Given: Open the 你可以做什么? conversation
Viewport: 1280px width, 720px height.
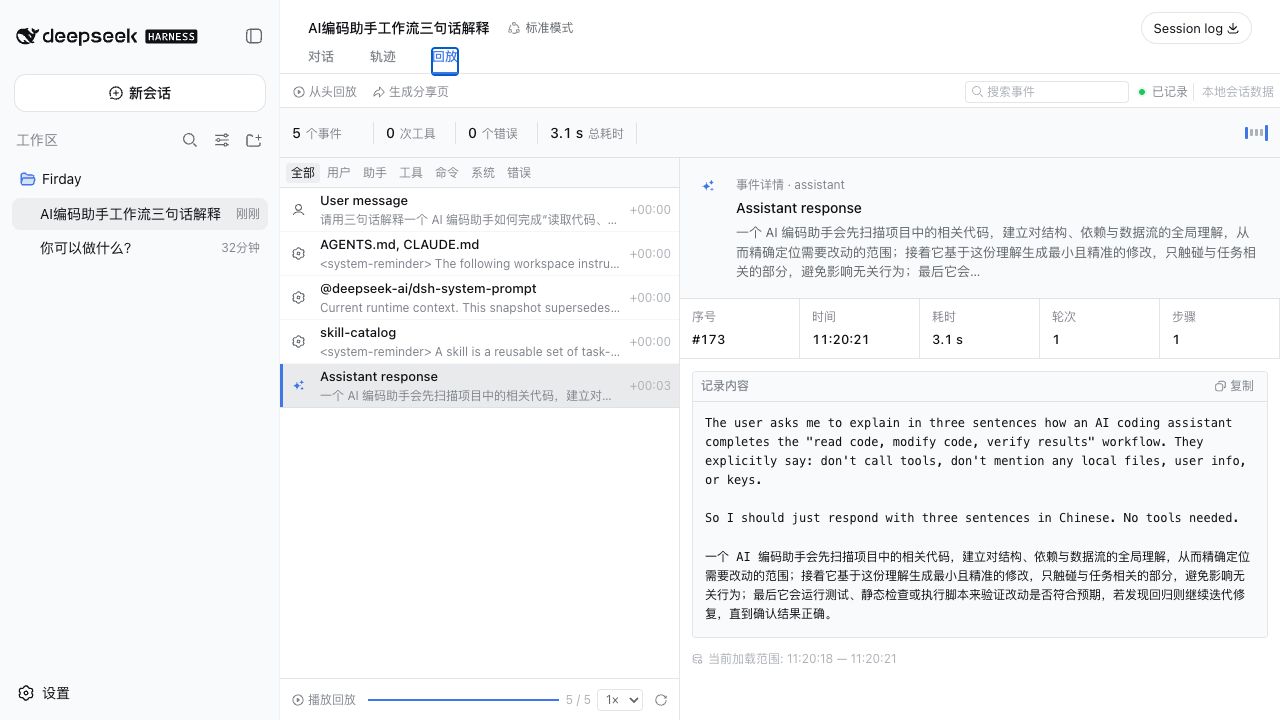Looking at the screenshot, I should click(x=140, y=248).
